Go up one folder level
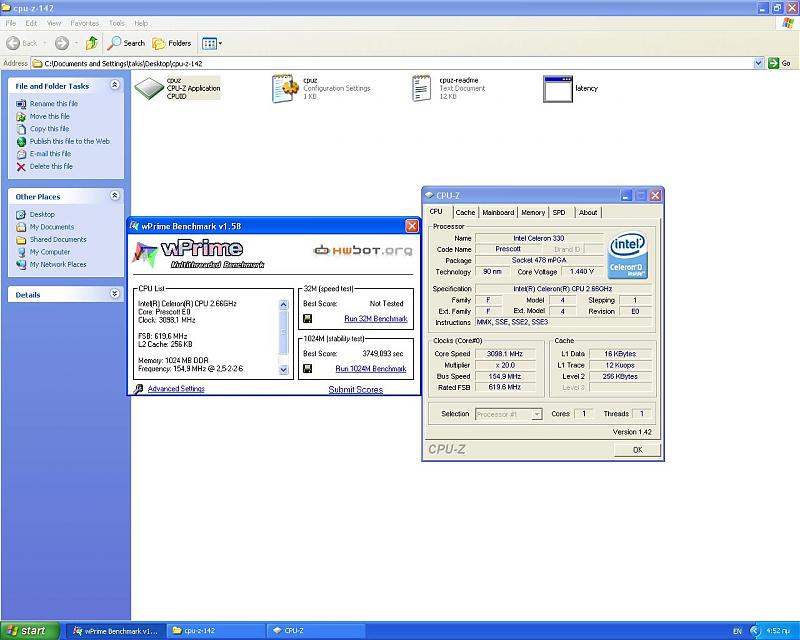Viewport: 800px width, 640px height. pos(92,43)
